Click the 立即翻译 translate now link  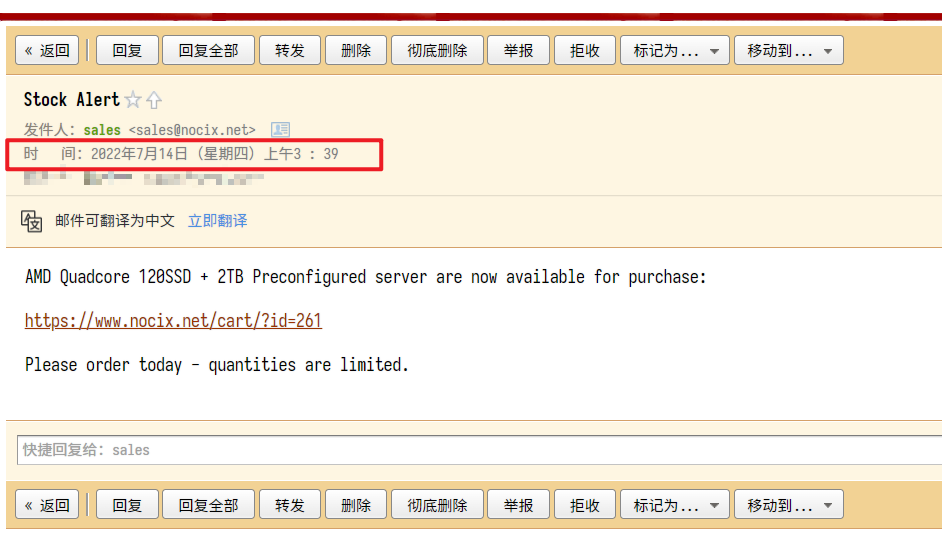(x=217, y=221)
